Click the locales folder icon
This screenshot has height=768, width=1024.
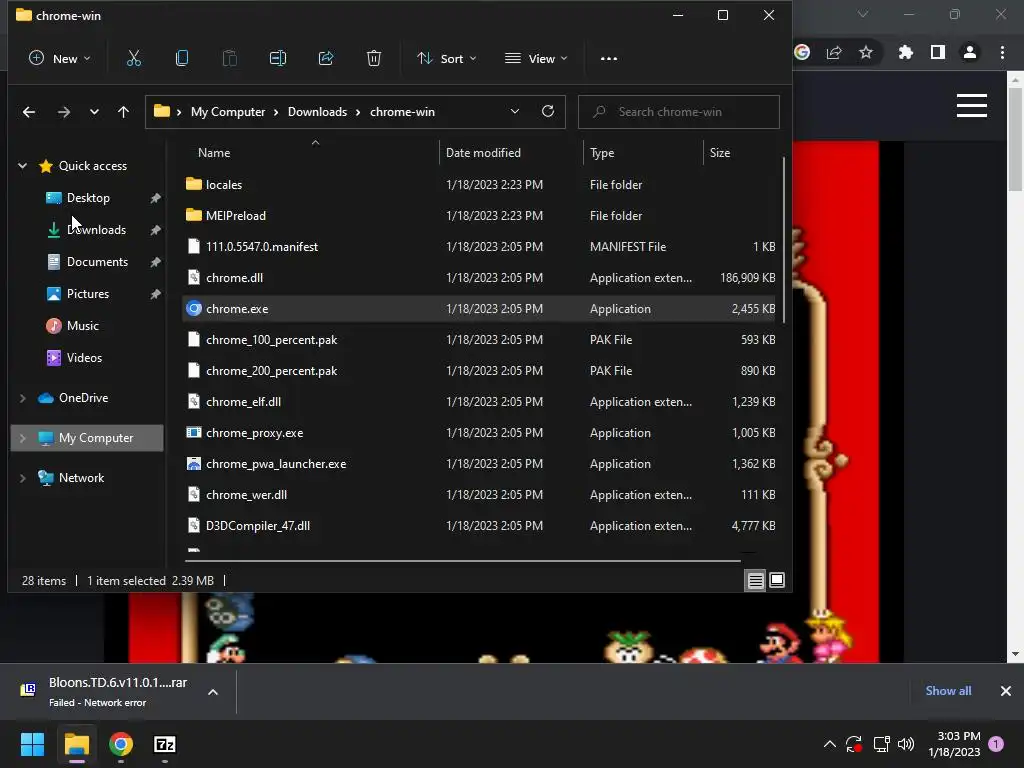[x=193, y=184]
